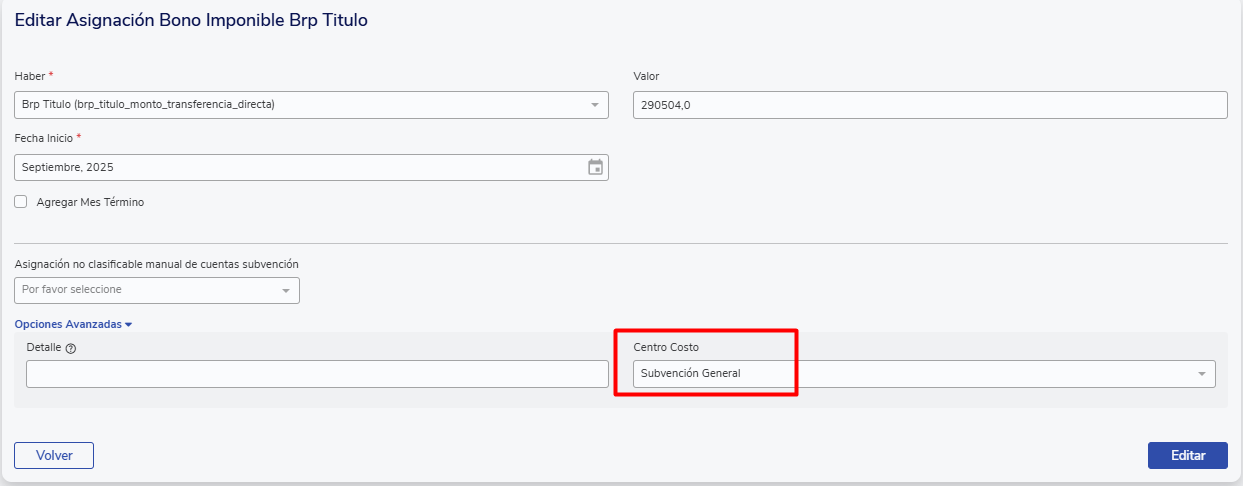
Task: Click the Centro Costo field label
Action: 666,347
